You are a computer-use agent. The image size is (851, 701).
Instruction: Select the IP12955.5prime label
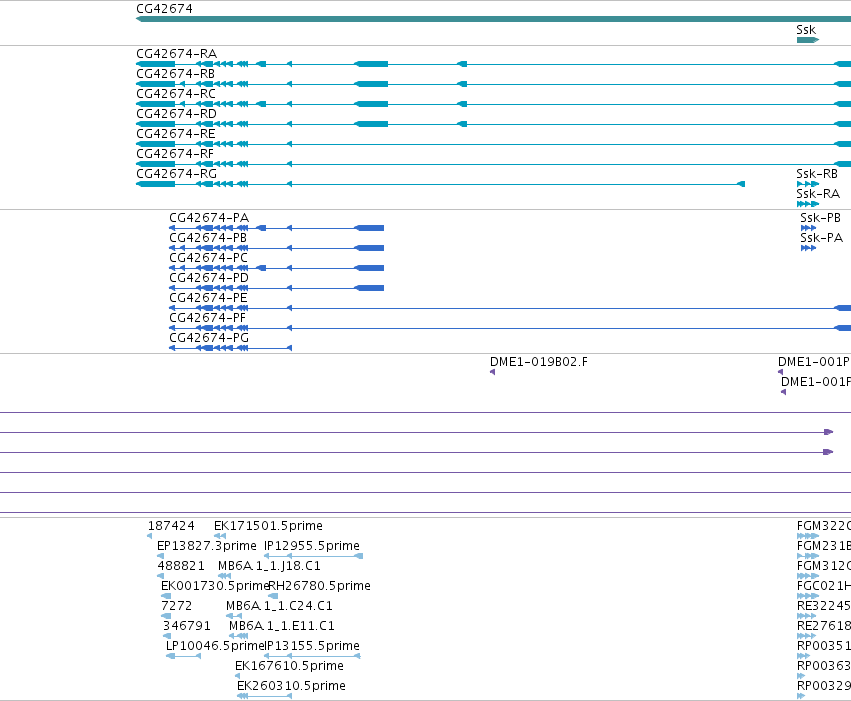point(312,546)
